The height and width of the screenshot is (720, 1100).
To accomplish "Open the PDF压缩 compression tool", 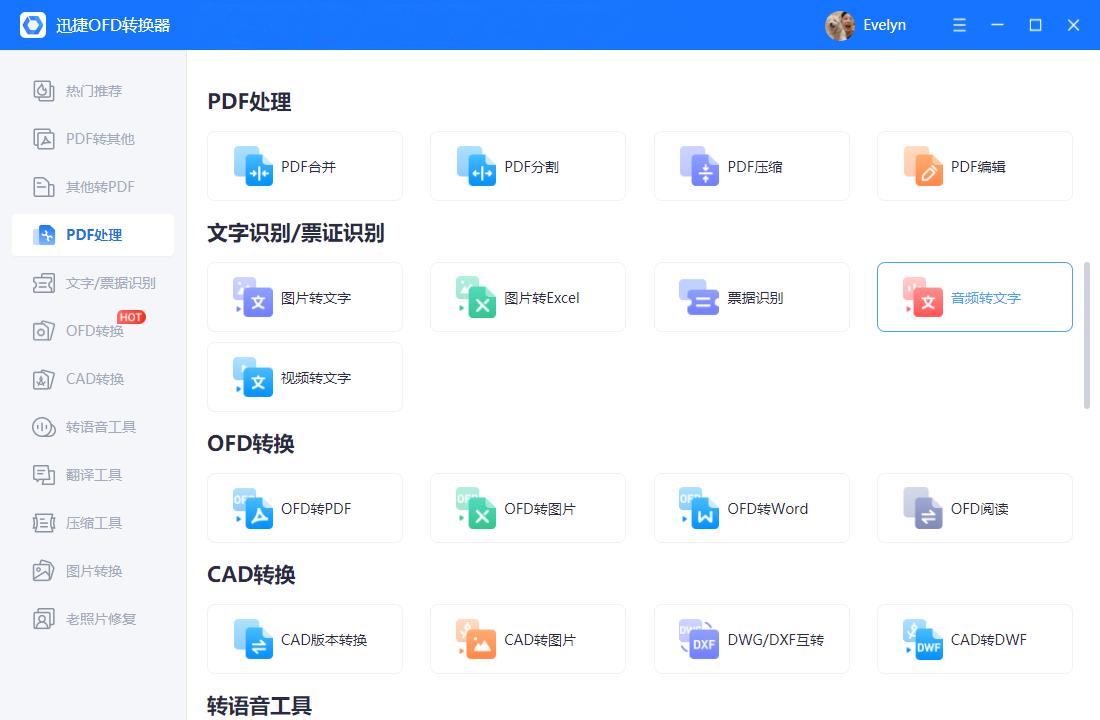I will [751, 166].
